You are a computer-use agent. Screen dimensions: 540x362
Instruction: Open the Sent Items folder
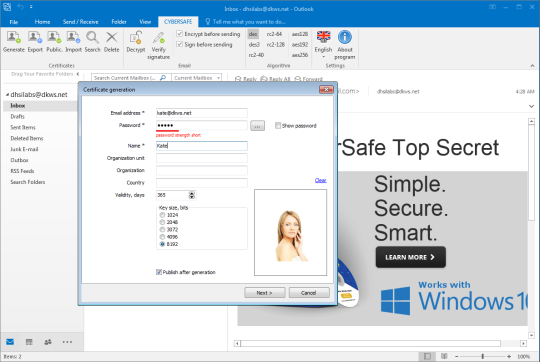23,127
